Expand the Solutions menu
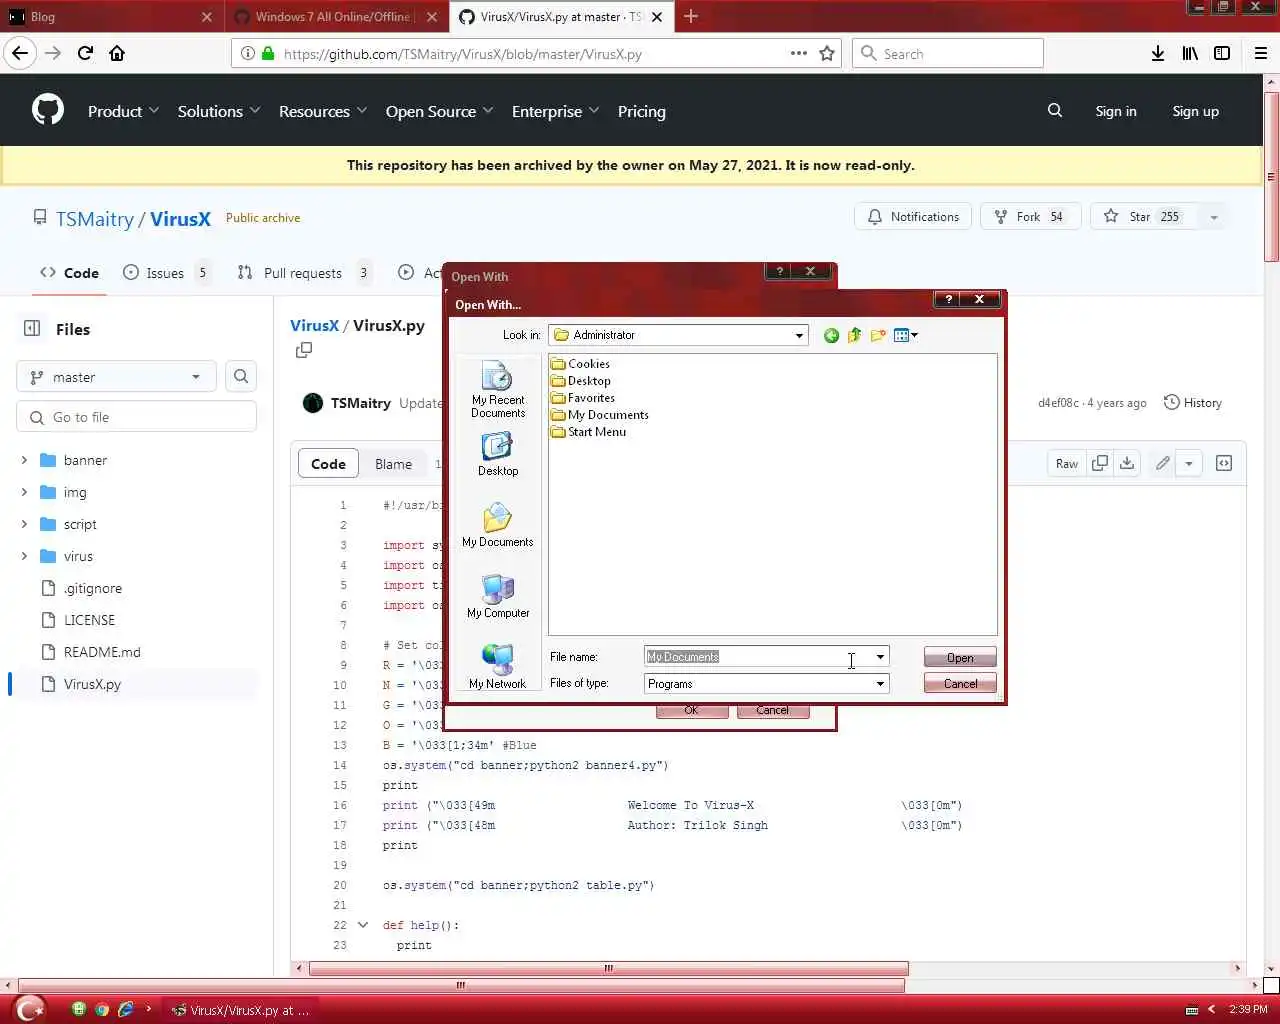1280x1024 pixels. pyautogui.click(x=219, y=111)
